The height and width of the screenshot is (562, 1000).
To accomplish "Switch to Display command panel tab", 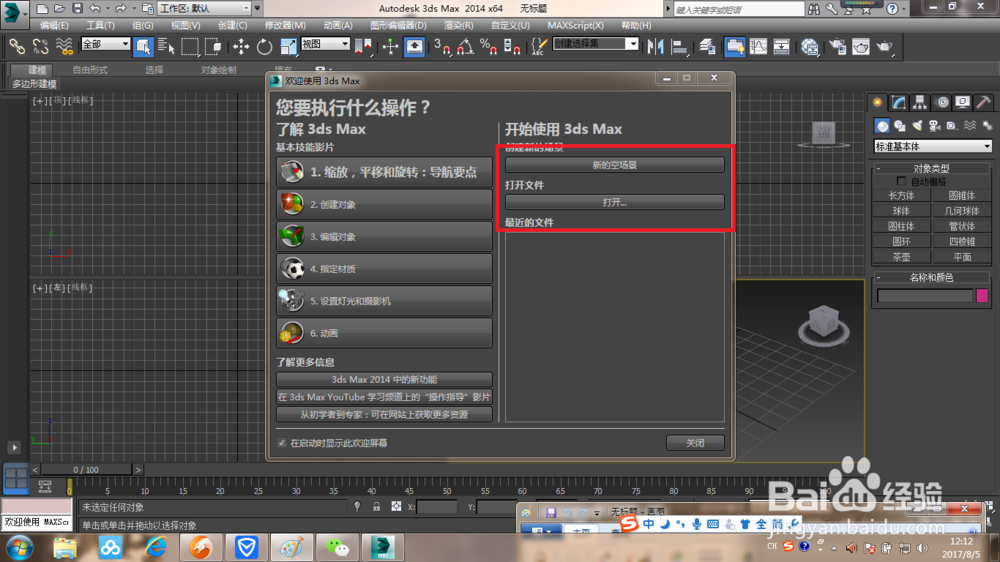I will click(962, 103).
